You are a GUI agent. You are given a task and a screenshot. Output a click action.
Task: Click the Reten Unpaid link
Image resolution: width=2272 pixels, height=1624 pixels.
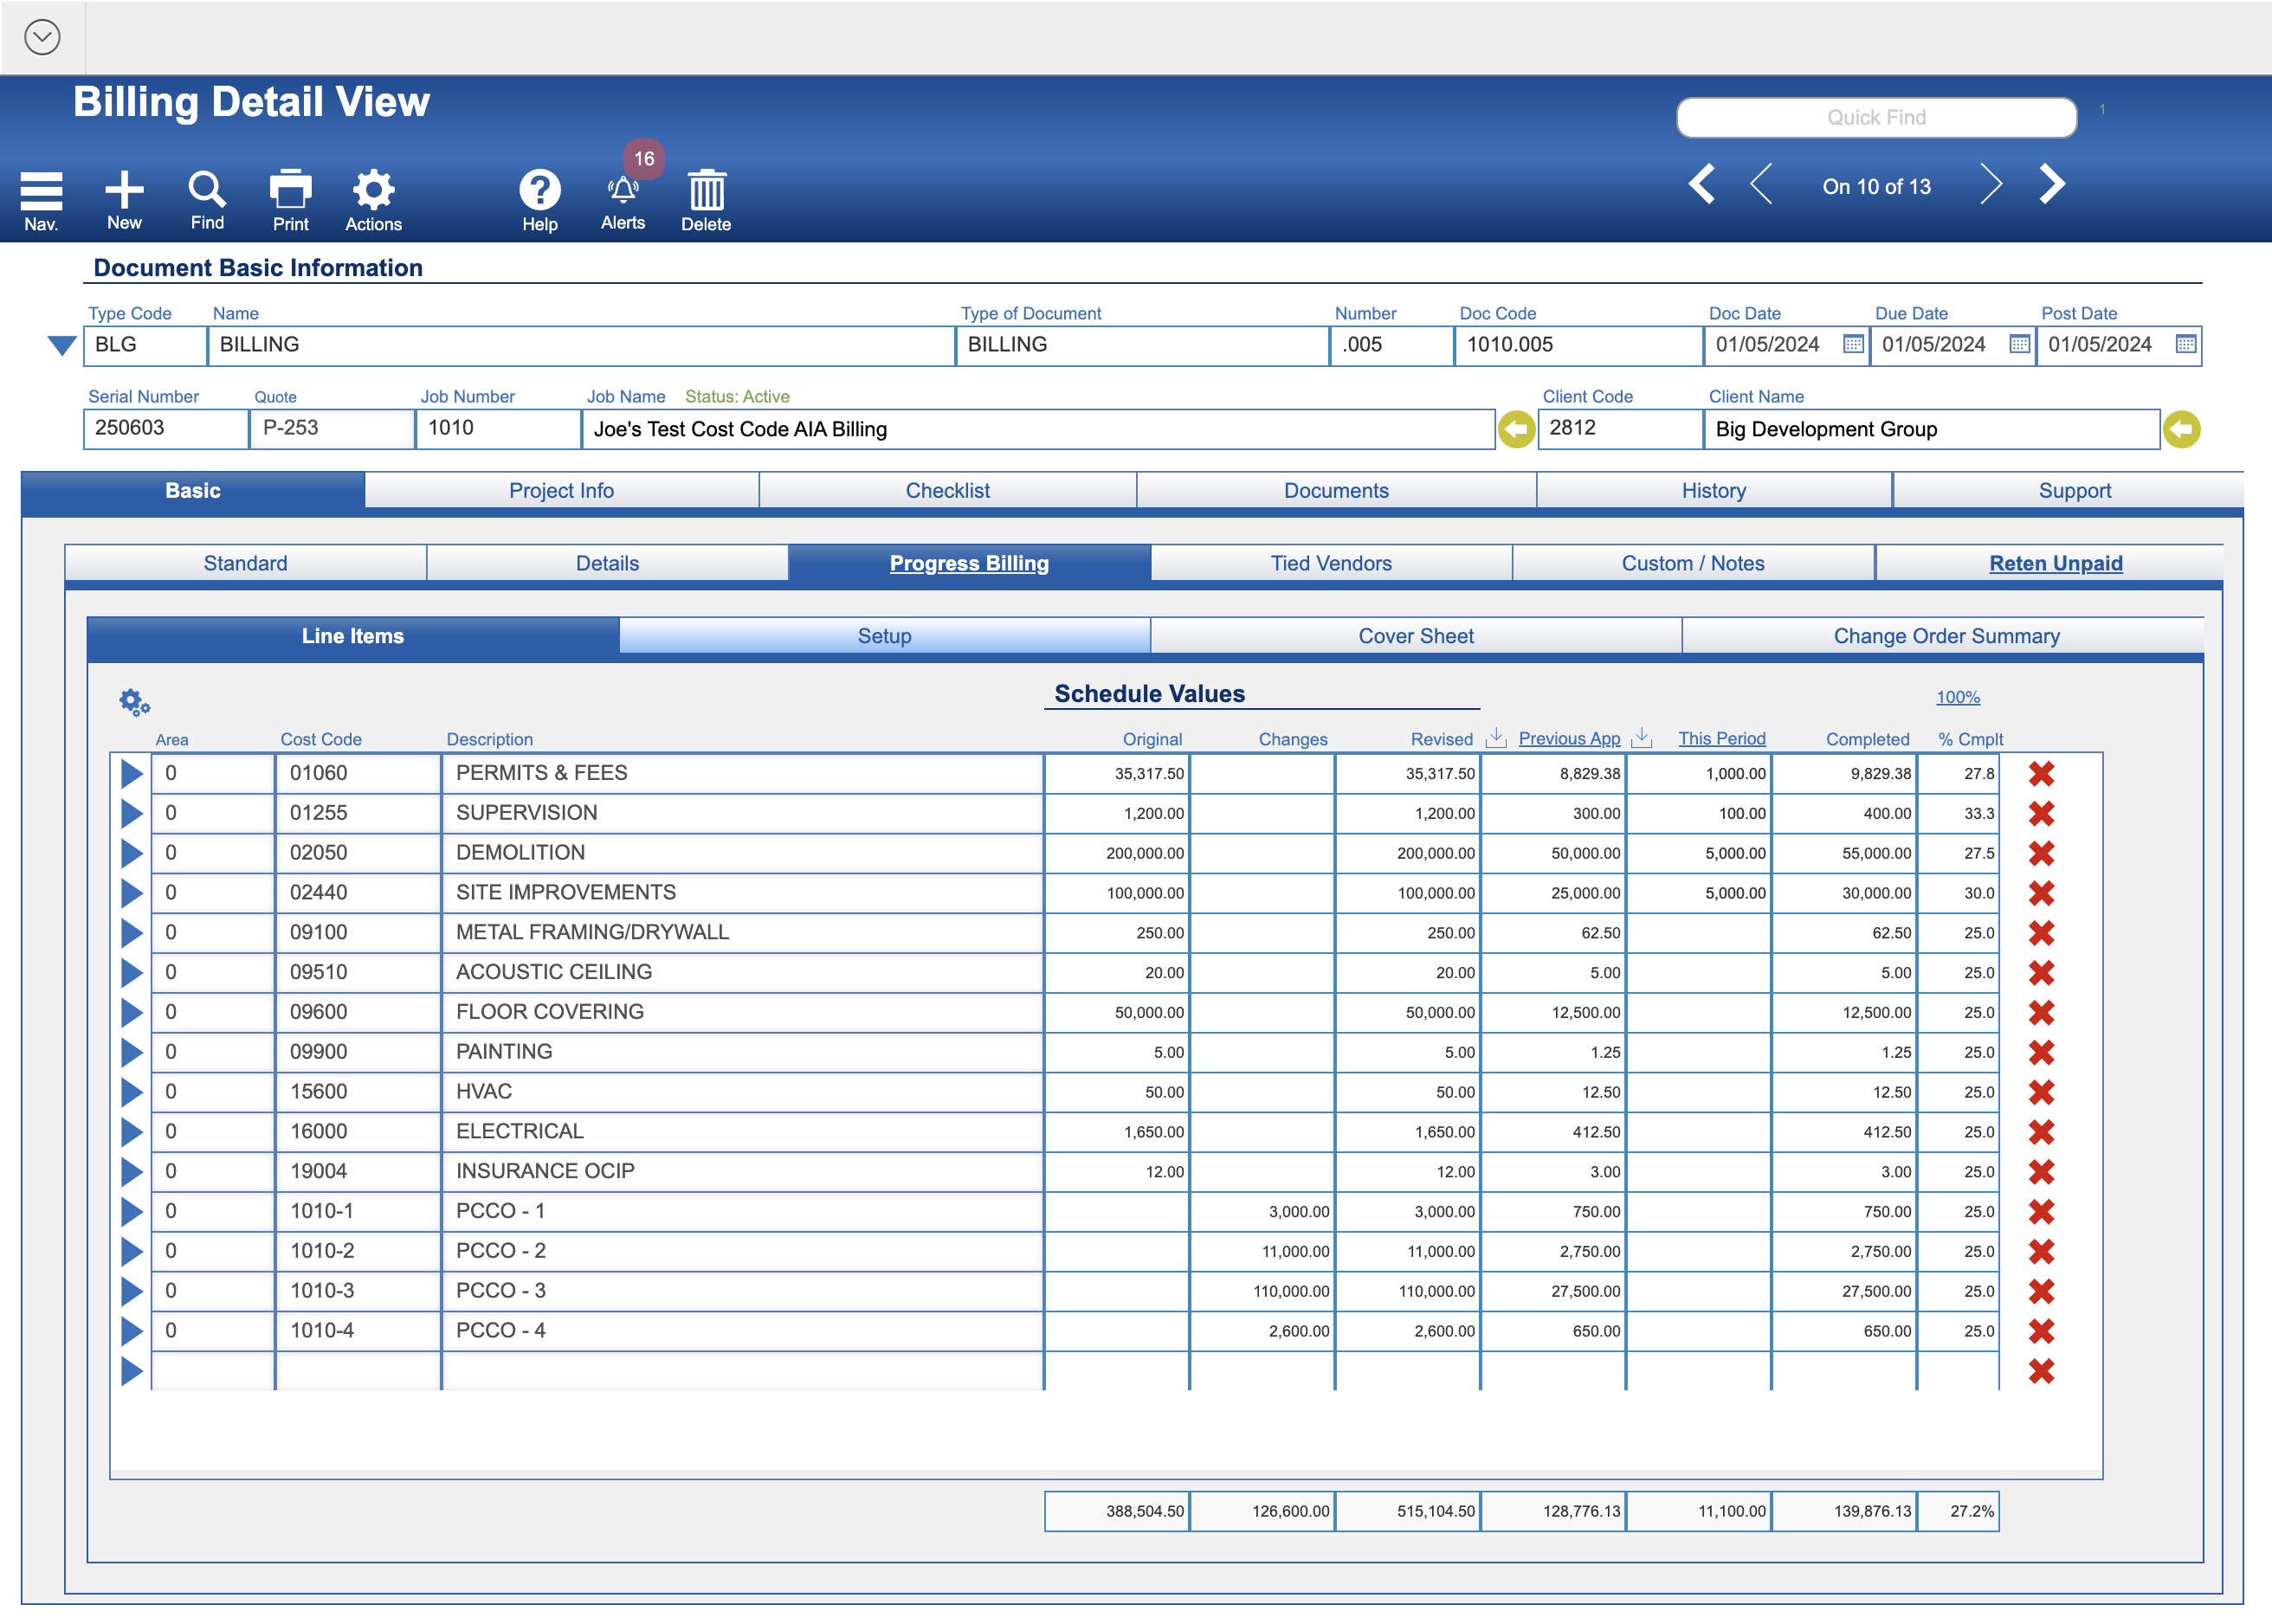pos(2055,564)
